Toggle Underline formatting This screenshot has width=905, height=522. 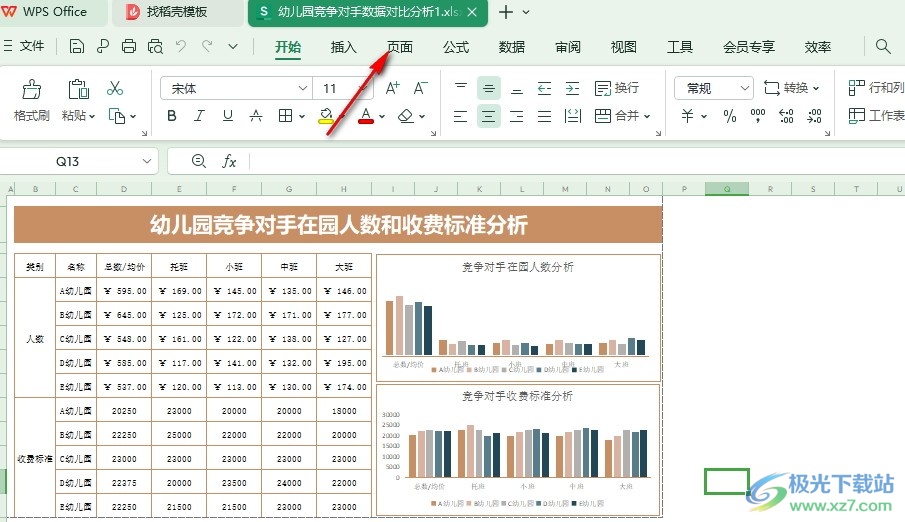(x=227, y=116)
